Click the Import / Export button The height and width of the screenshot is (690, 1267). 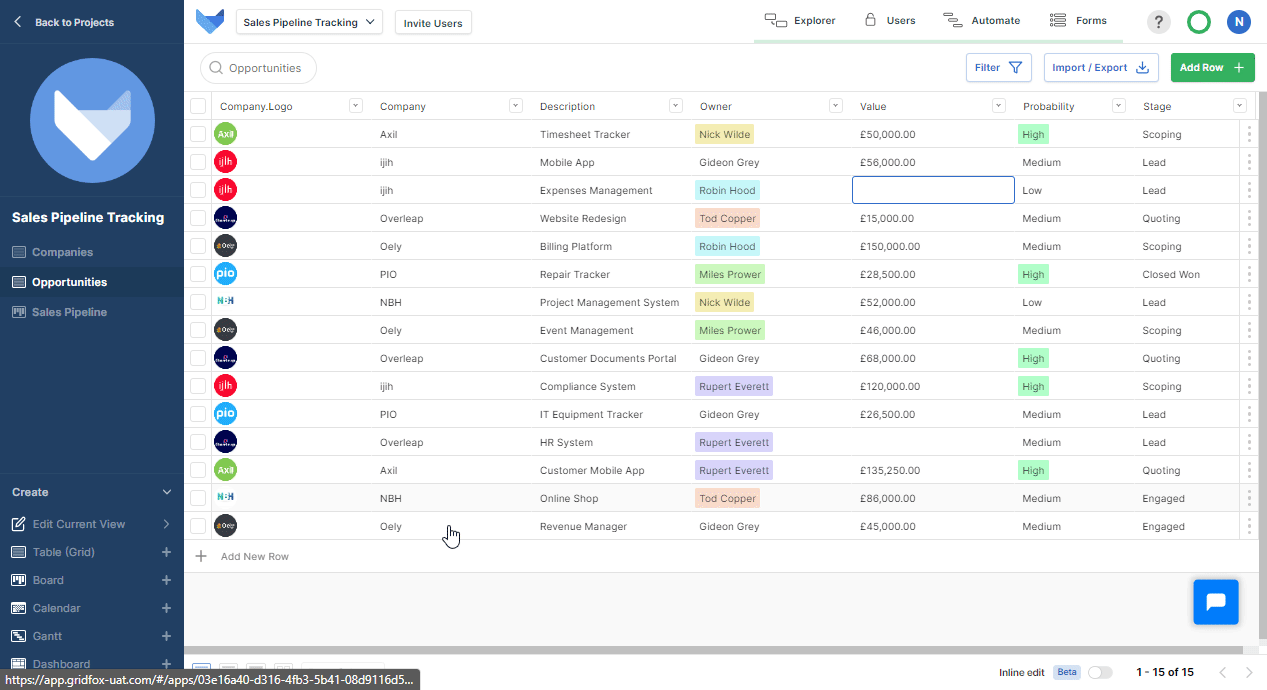coord(1101,68)
